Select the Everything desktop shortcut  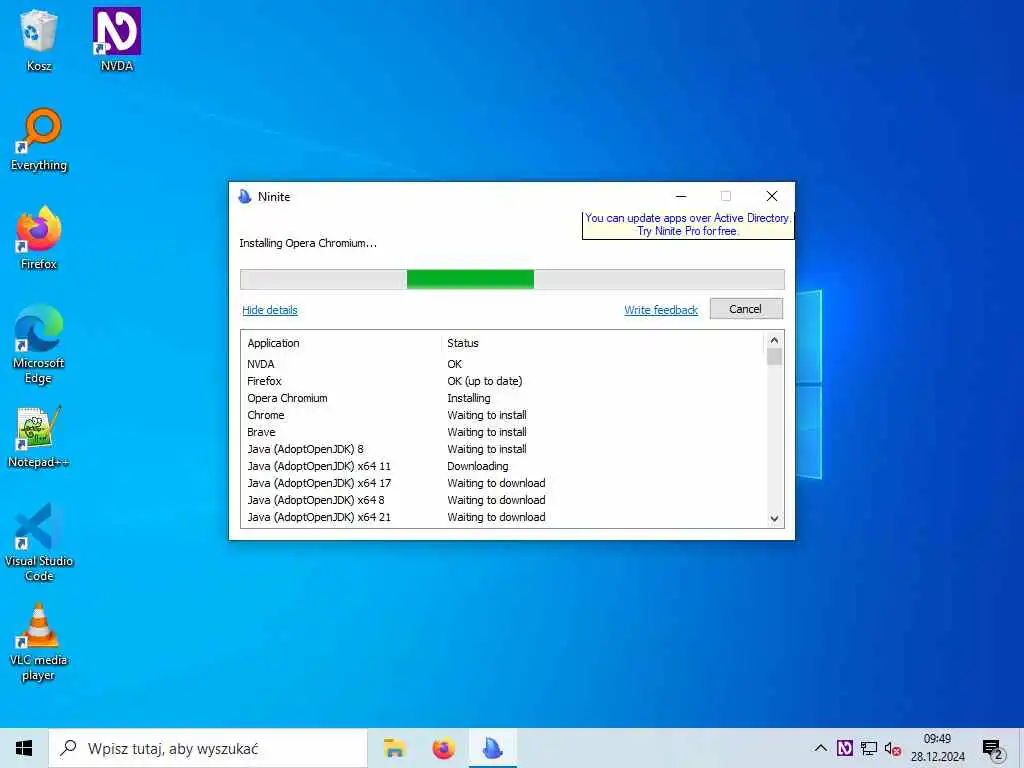(39, 140)
